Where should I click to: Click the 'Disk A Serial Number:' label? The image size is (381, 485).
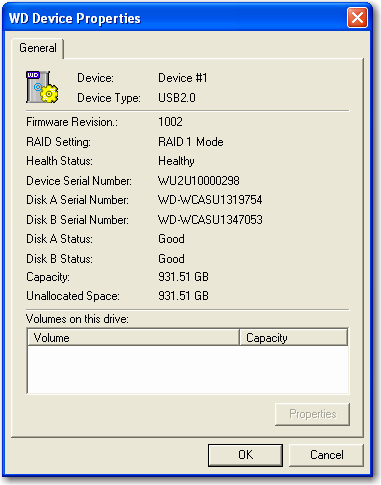pyautogui.click(x=77, y=200)
